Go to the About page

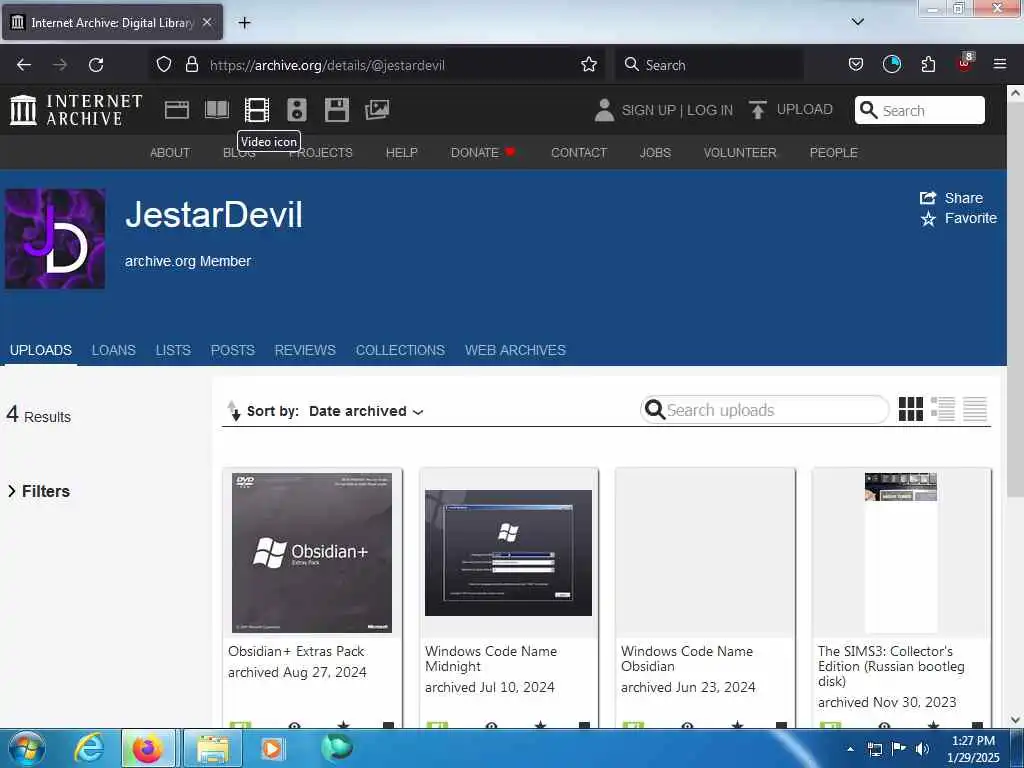point(170,152)
